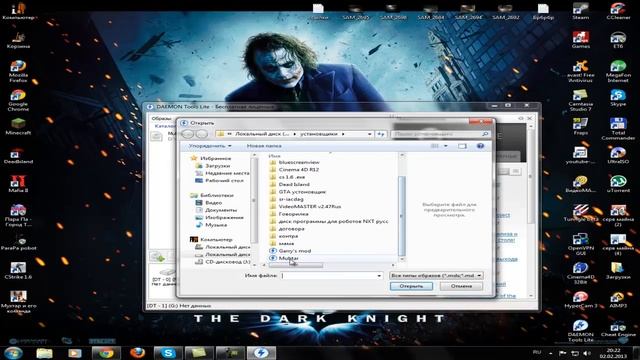Launch UltraISO desktop icon
Viewport: 640px width, 360px height.
point(618,155)
